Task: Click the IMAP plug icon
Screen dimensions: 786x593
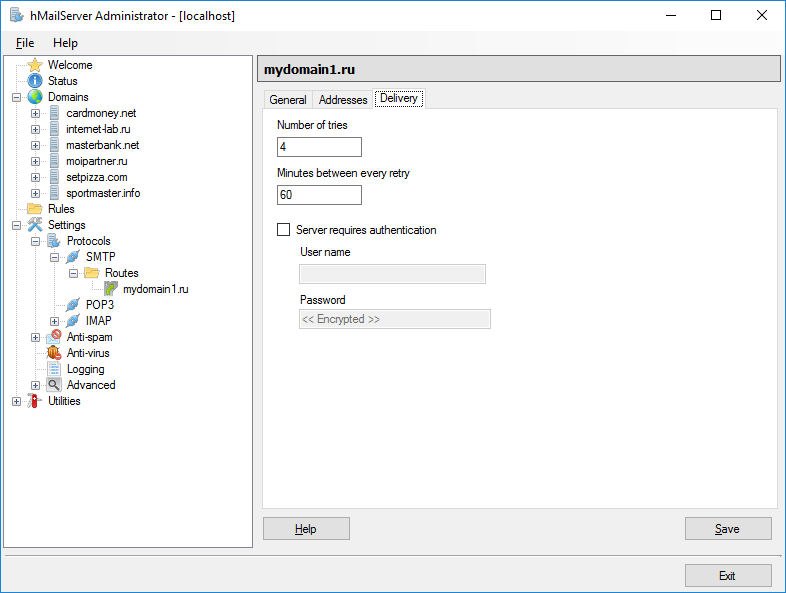Action: [x=73, y=320]
